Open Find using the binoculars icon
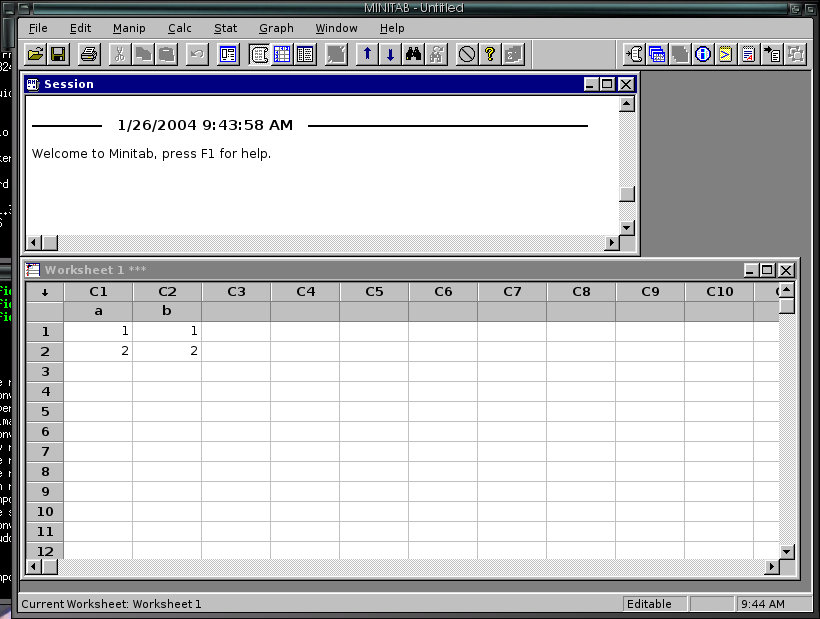This screenshot has width=820, height=619. point(413,54)
